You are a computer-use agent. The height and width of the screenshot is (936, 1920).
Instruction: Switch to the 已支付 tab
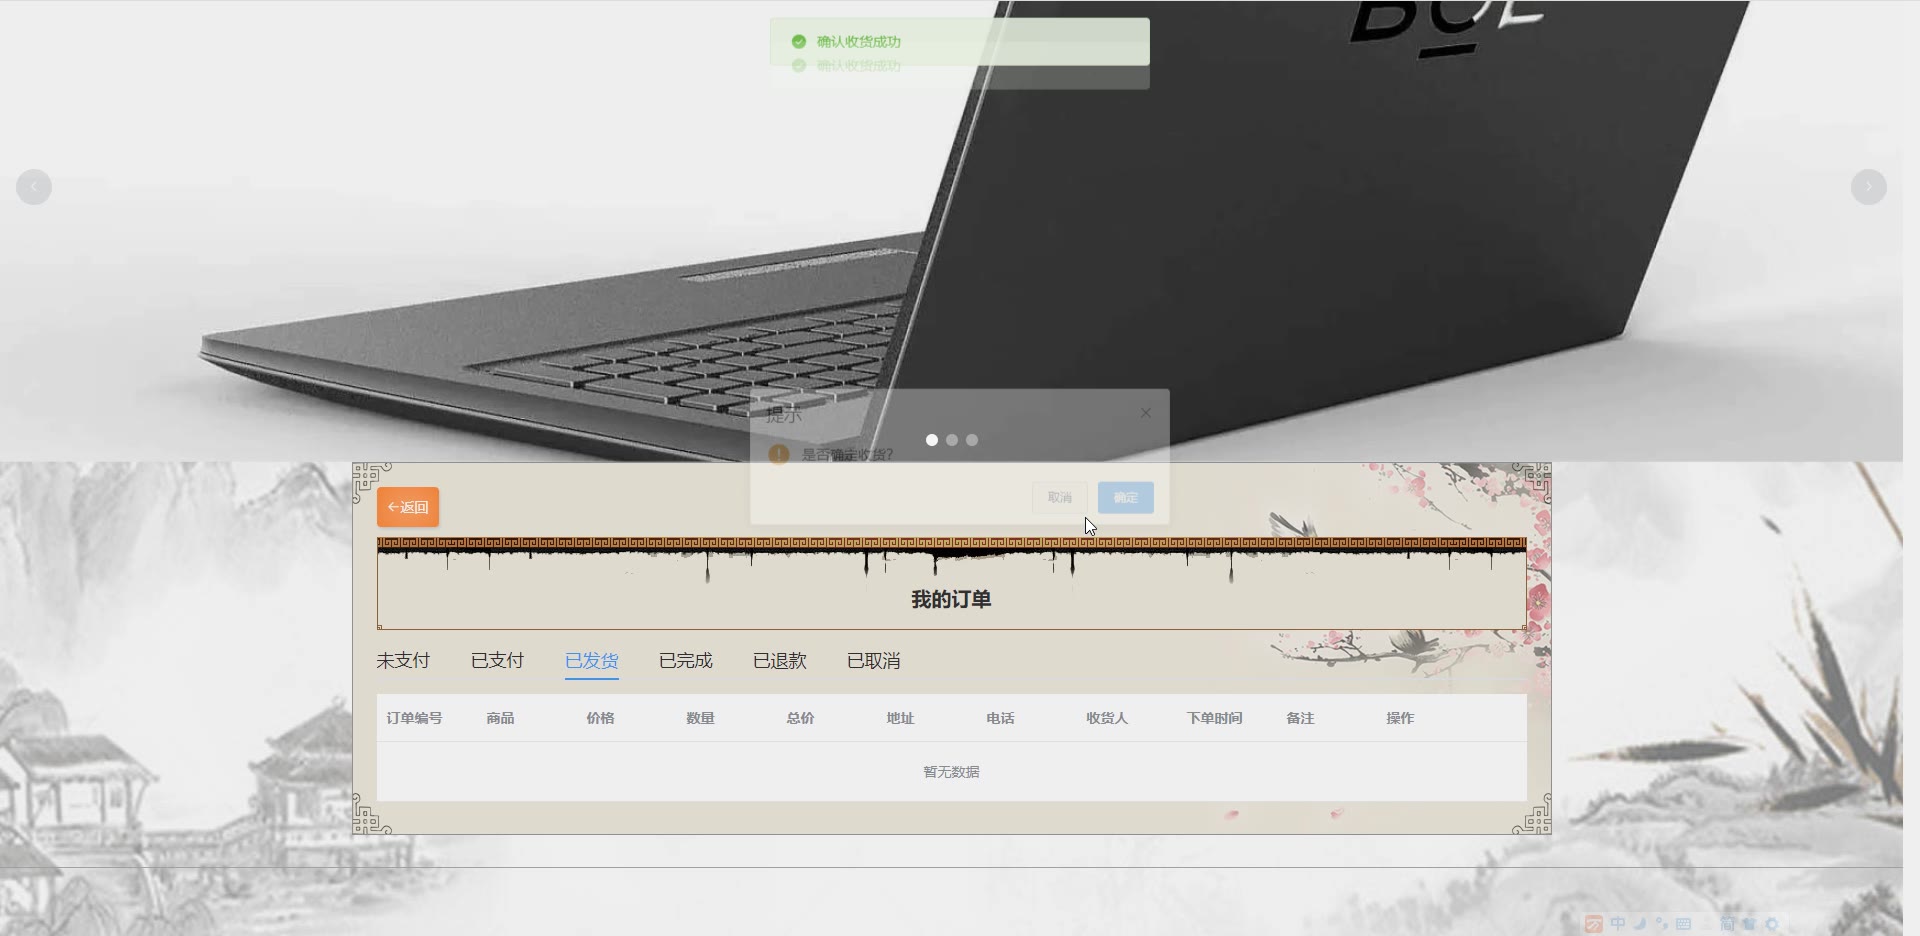click(x=497, y=661)
